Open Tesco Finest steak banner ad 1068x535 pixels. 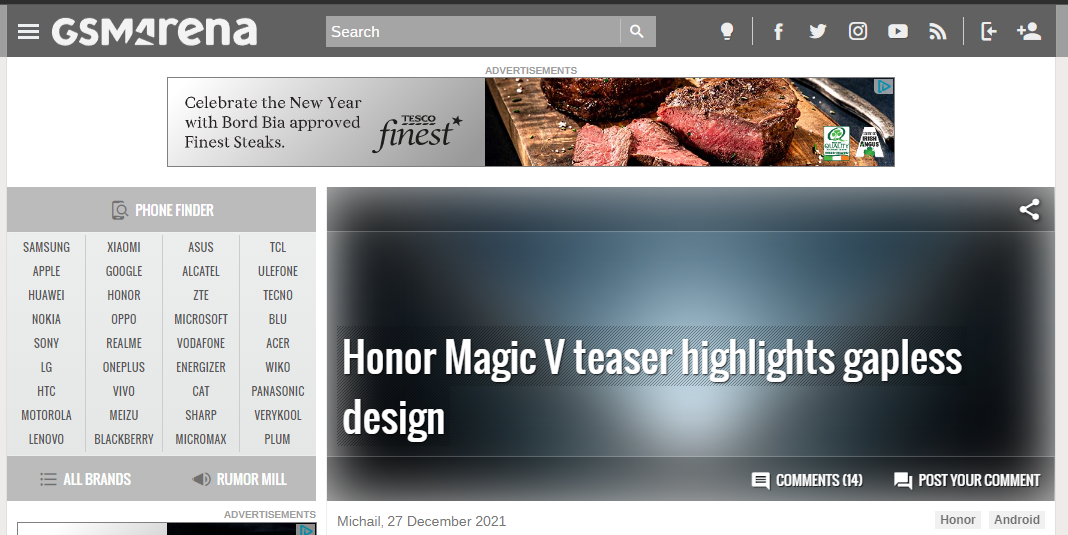coord(531,122)
